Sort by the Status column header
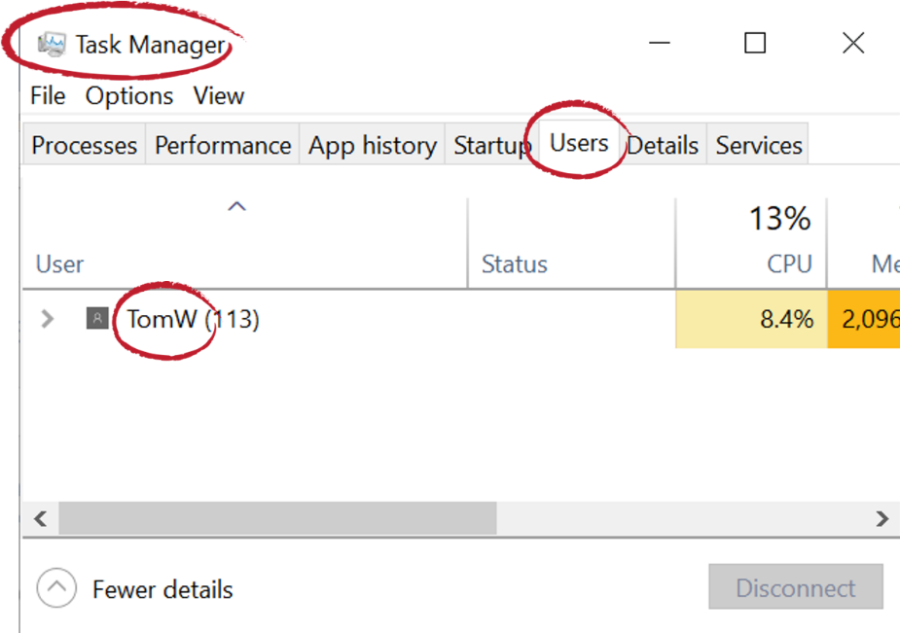900x633 pixels. (572, 243)
